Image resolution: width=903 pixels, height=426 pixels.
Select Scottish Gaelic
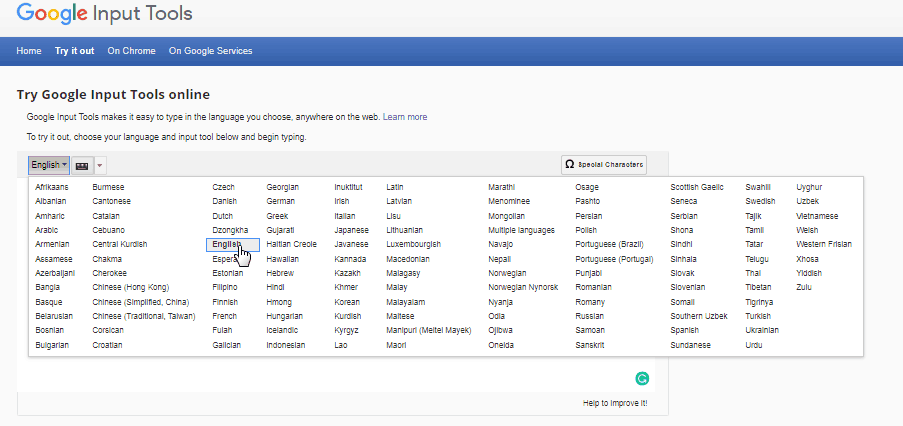click(x=697, y=187)
